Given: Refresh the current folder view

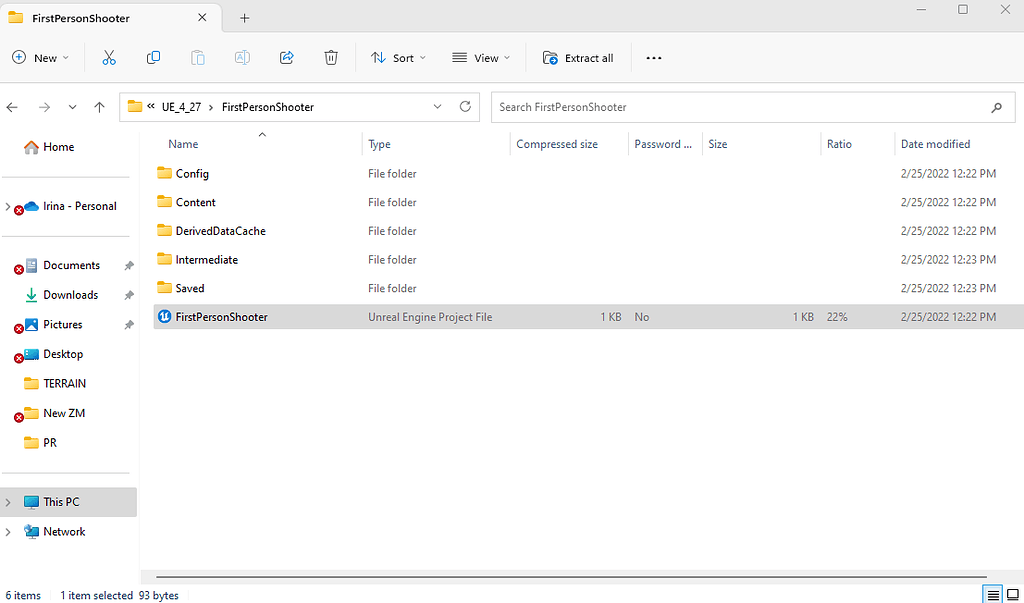Looking at the screenshot, I should coord(465,107).
